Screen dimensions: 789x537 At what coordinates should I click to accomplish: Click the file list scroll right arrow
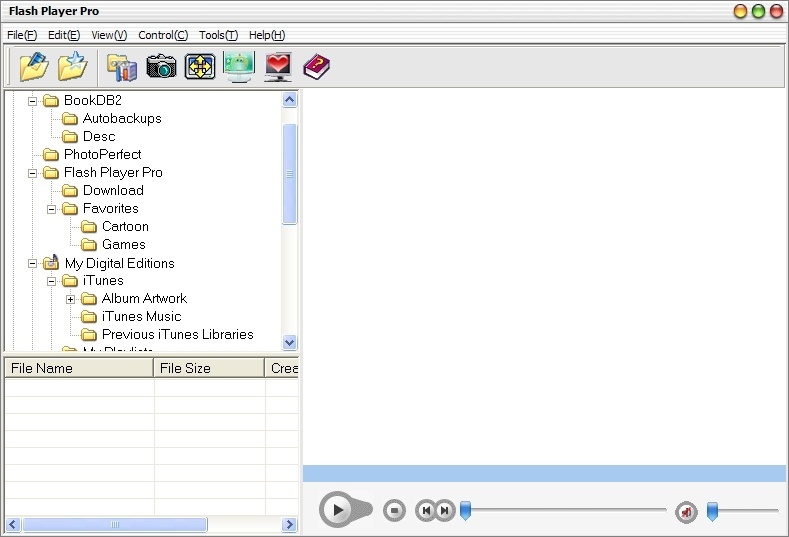point(289,525)
